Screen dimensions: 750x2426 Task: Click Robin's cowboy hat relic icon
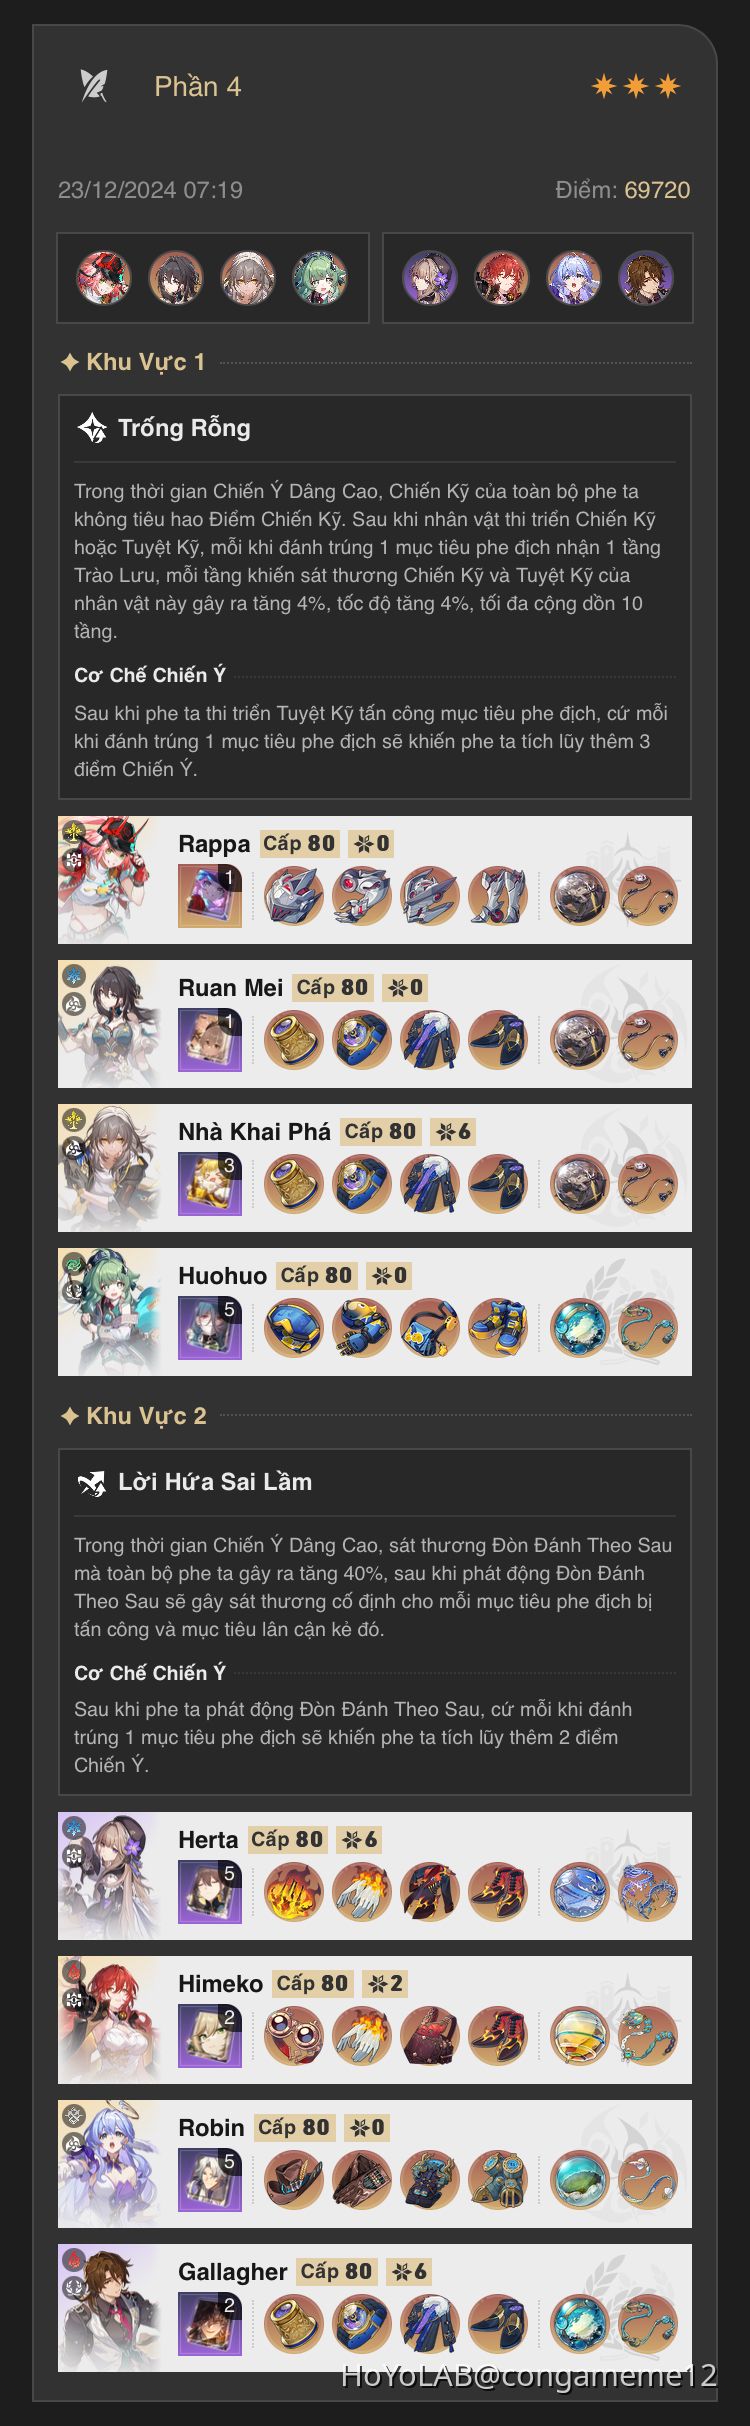tap(294, 2180)
